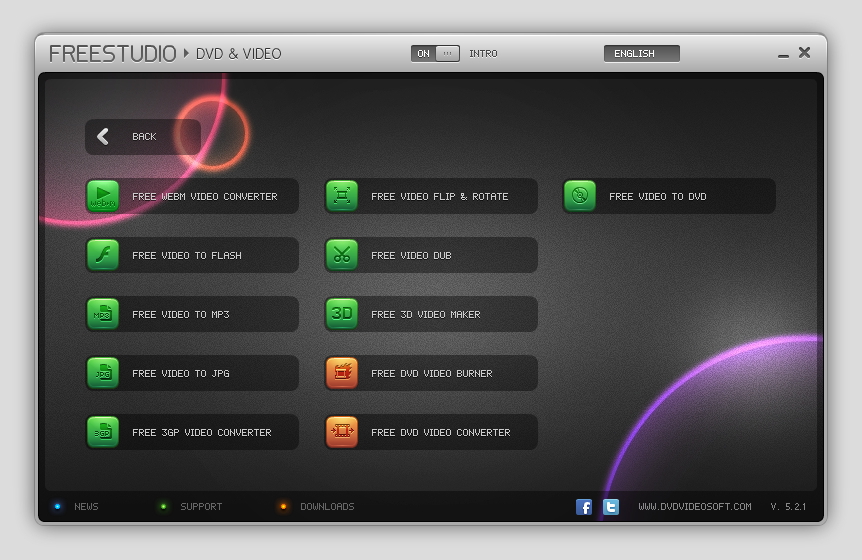Go back with the Back label
Viewport: 862px width, 560px height.
coord(144,136)
